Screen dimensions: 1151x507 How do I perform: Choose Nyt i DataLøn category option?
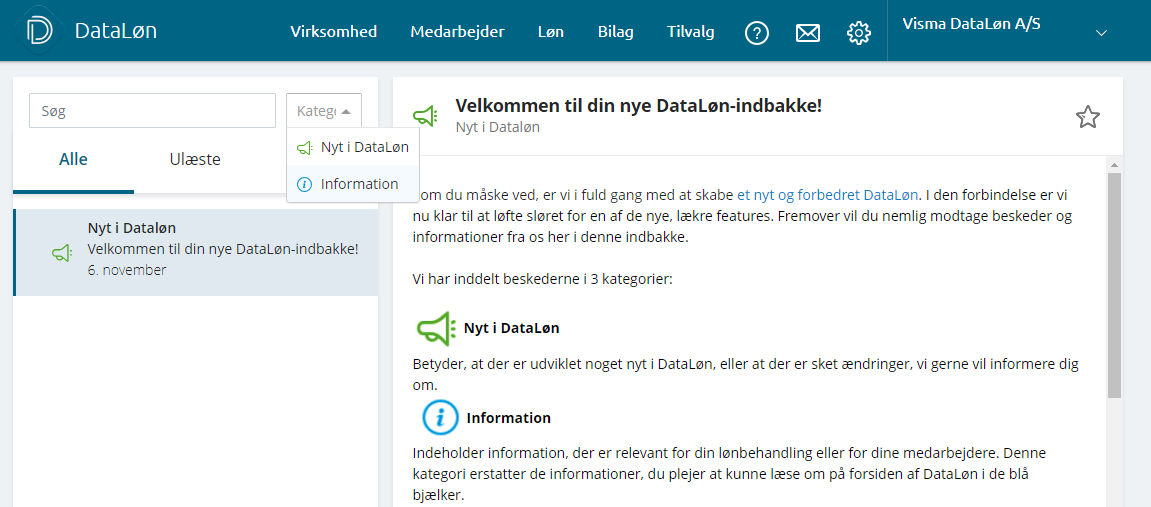(x=353, y=147)
